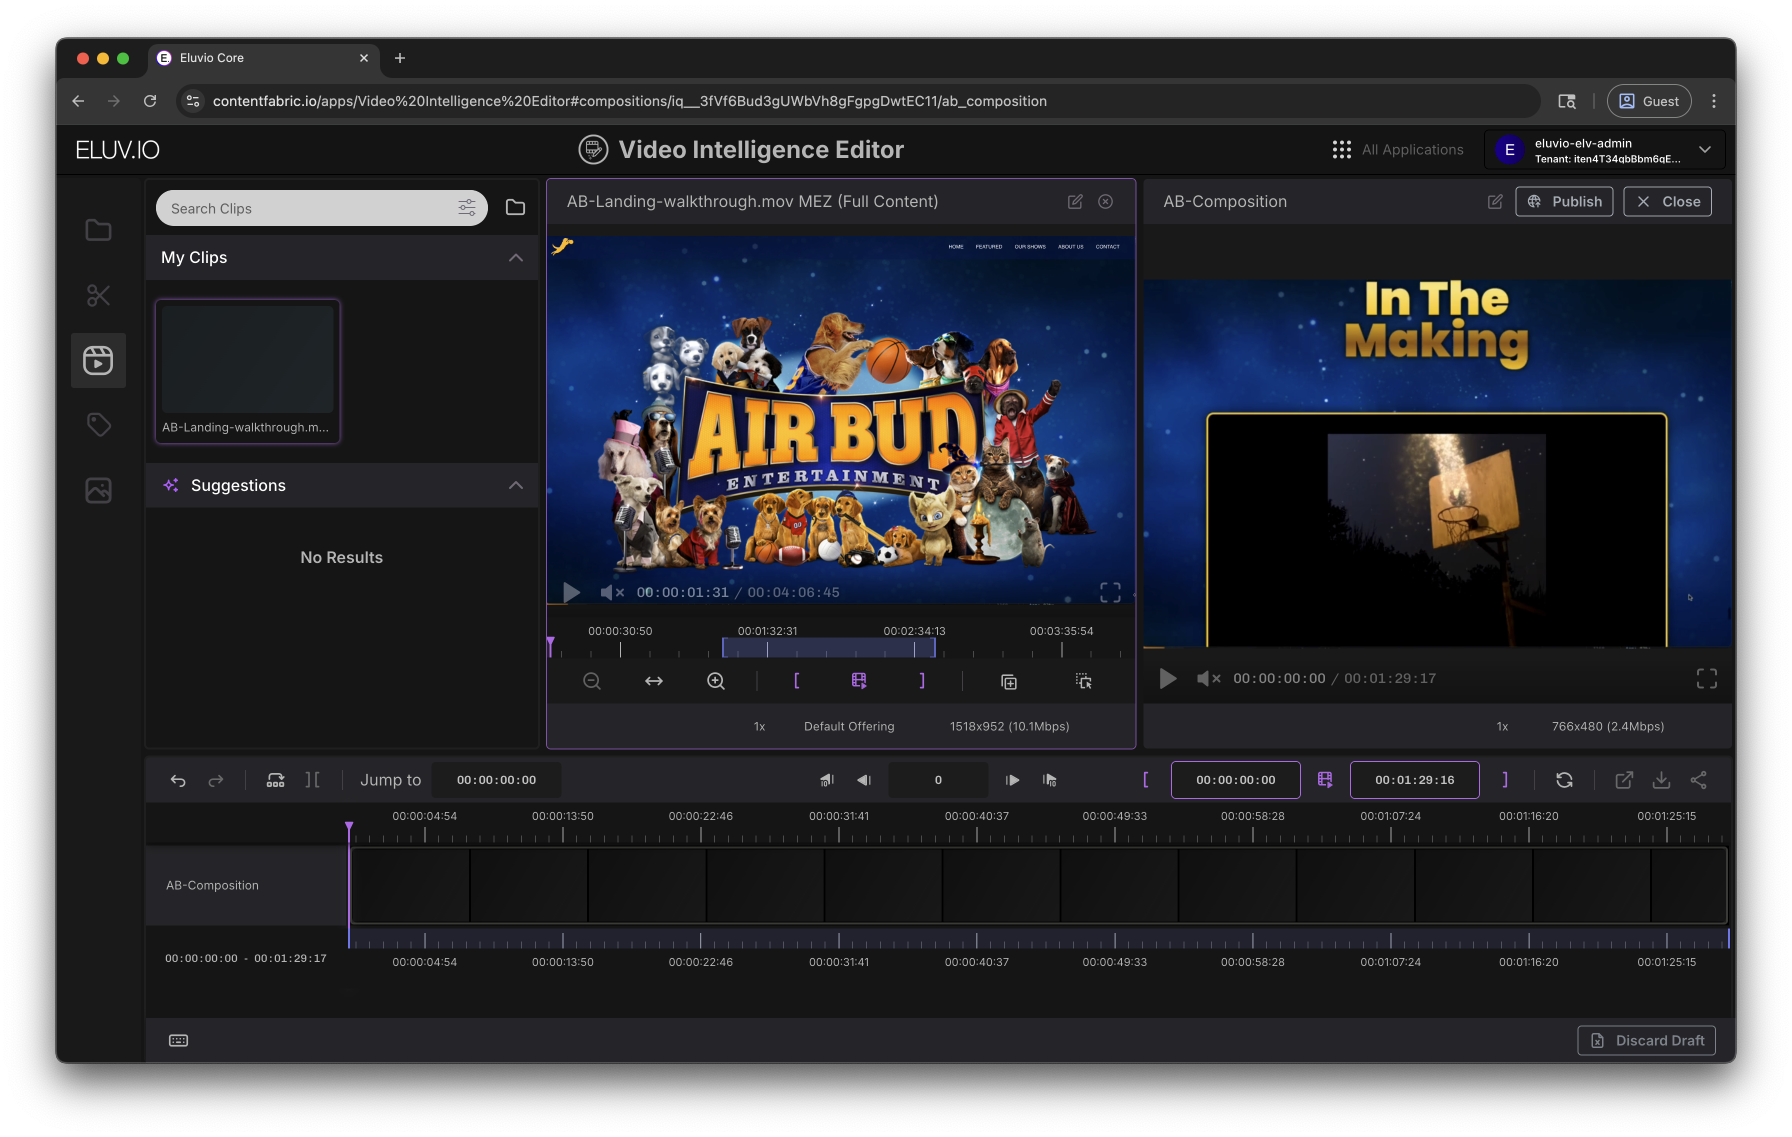Open the 1518x952 resolution dropdown
1792x1137 pixels.
pyautogui.click(x=1010, y=727)
